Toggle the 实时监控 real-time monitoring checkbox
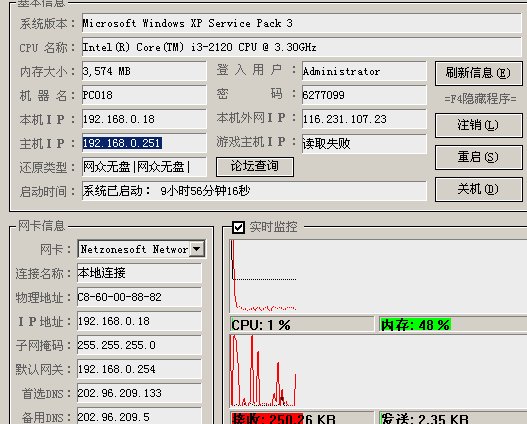Viewport: 527px width, 424px height. [x=238, y=227]
